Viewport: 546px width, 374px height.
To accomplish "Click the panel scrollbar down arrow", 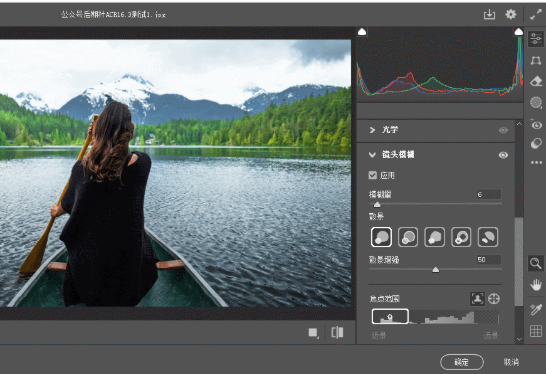I will pos(519,339).
